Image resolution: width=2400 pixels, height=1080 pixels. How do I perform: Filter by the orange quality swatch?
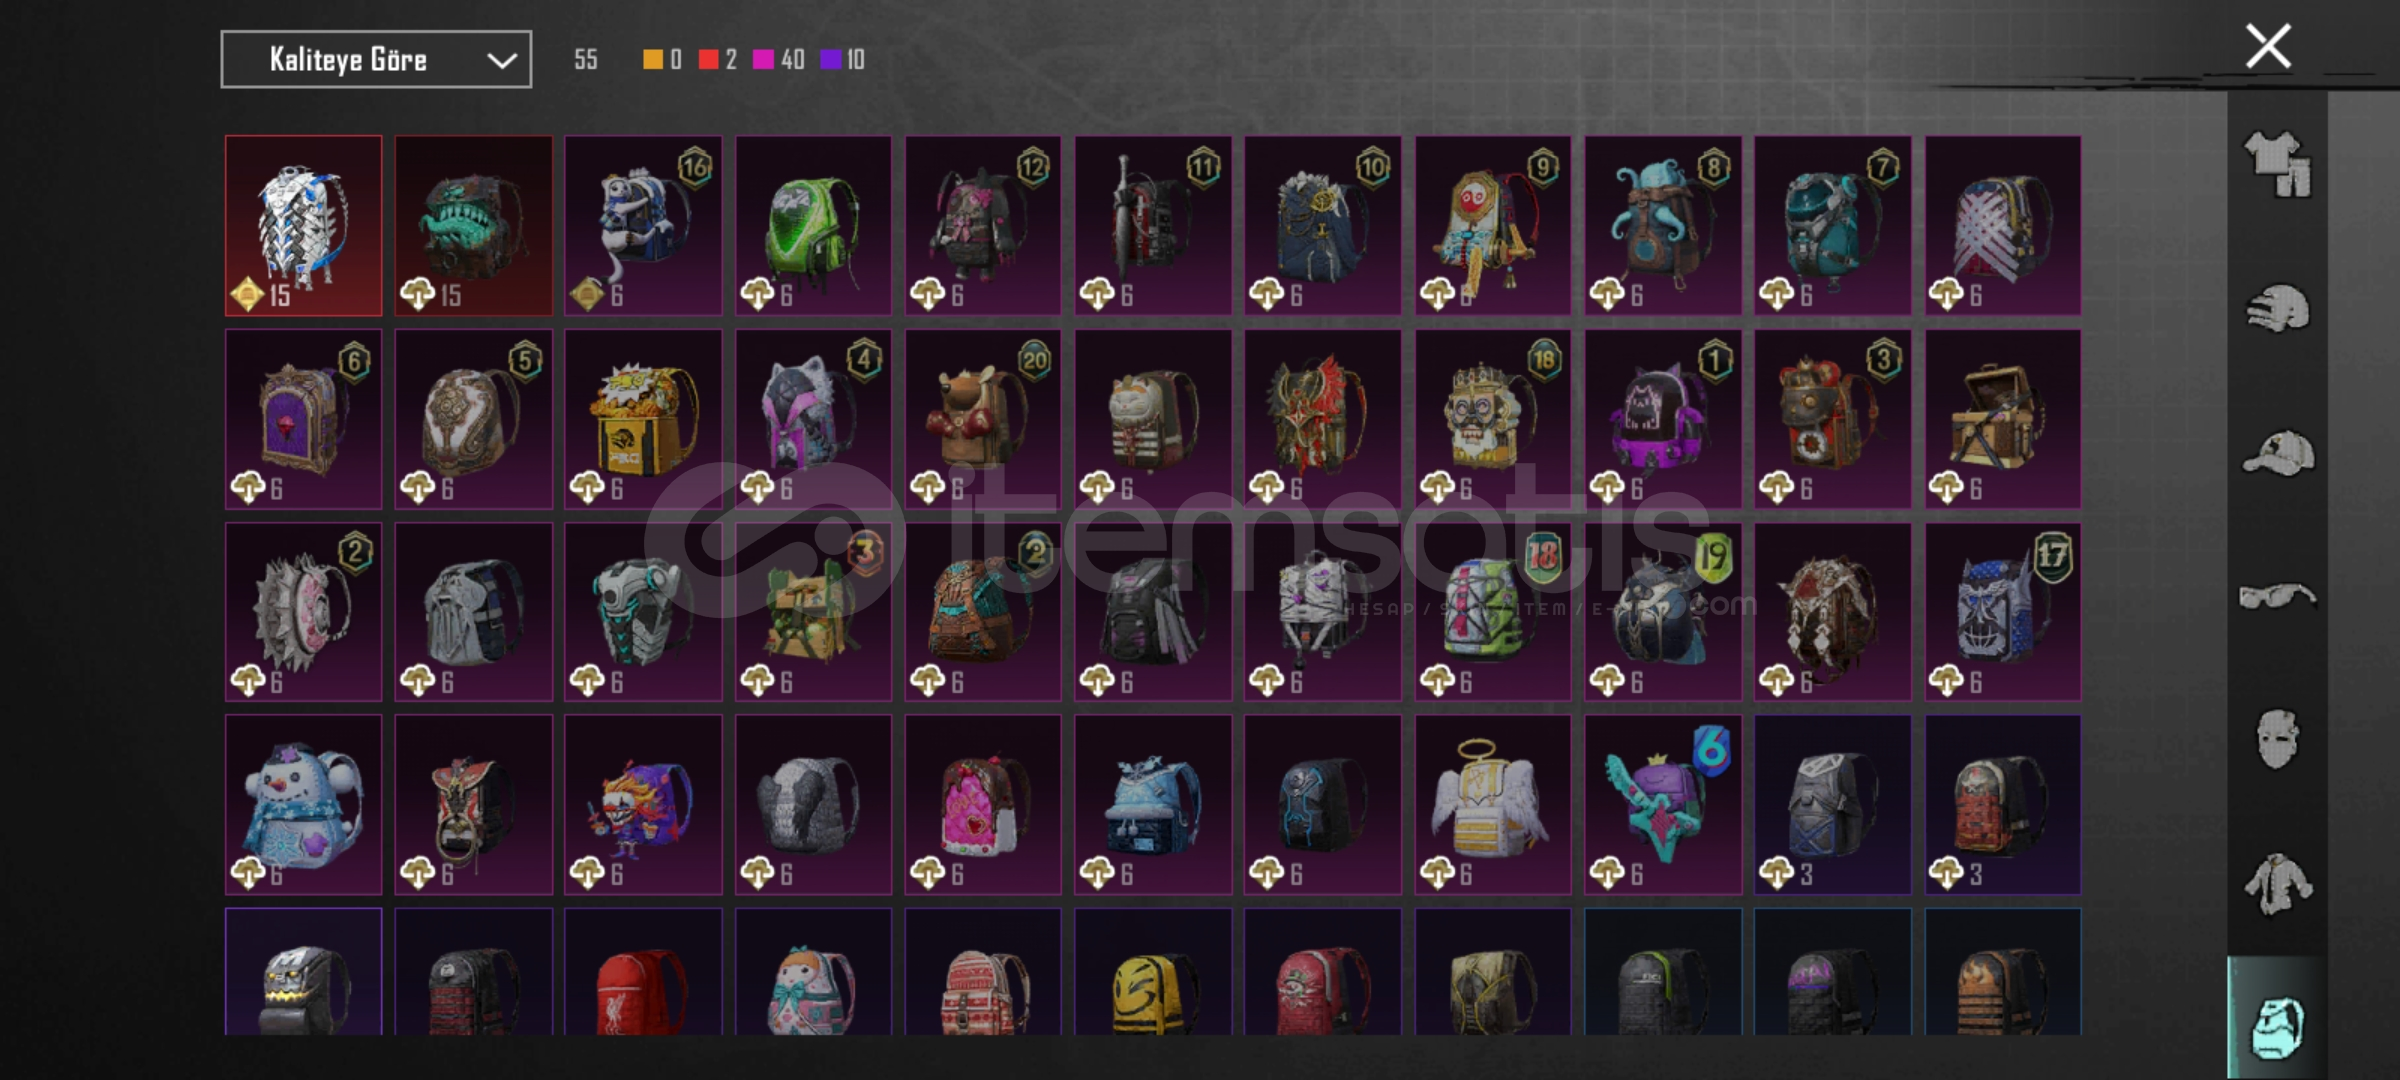tap(652, 60)
